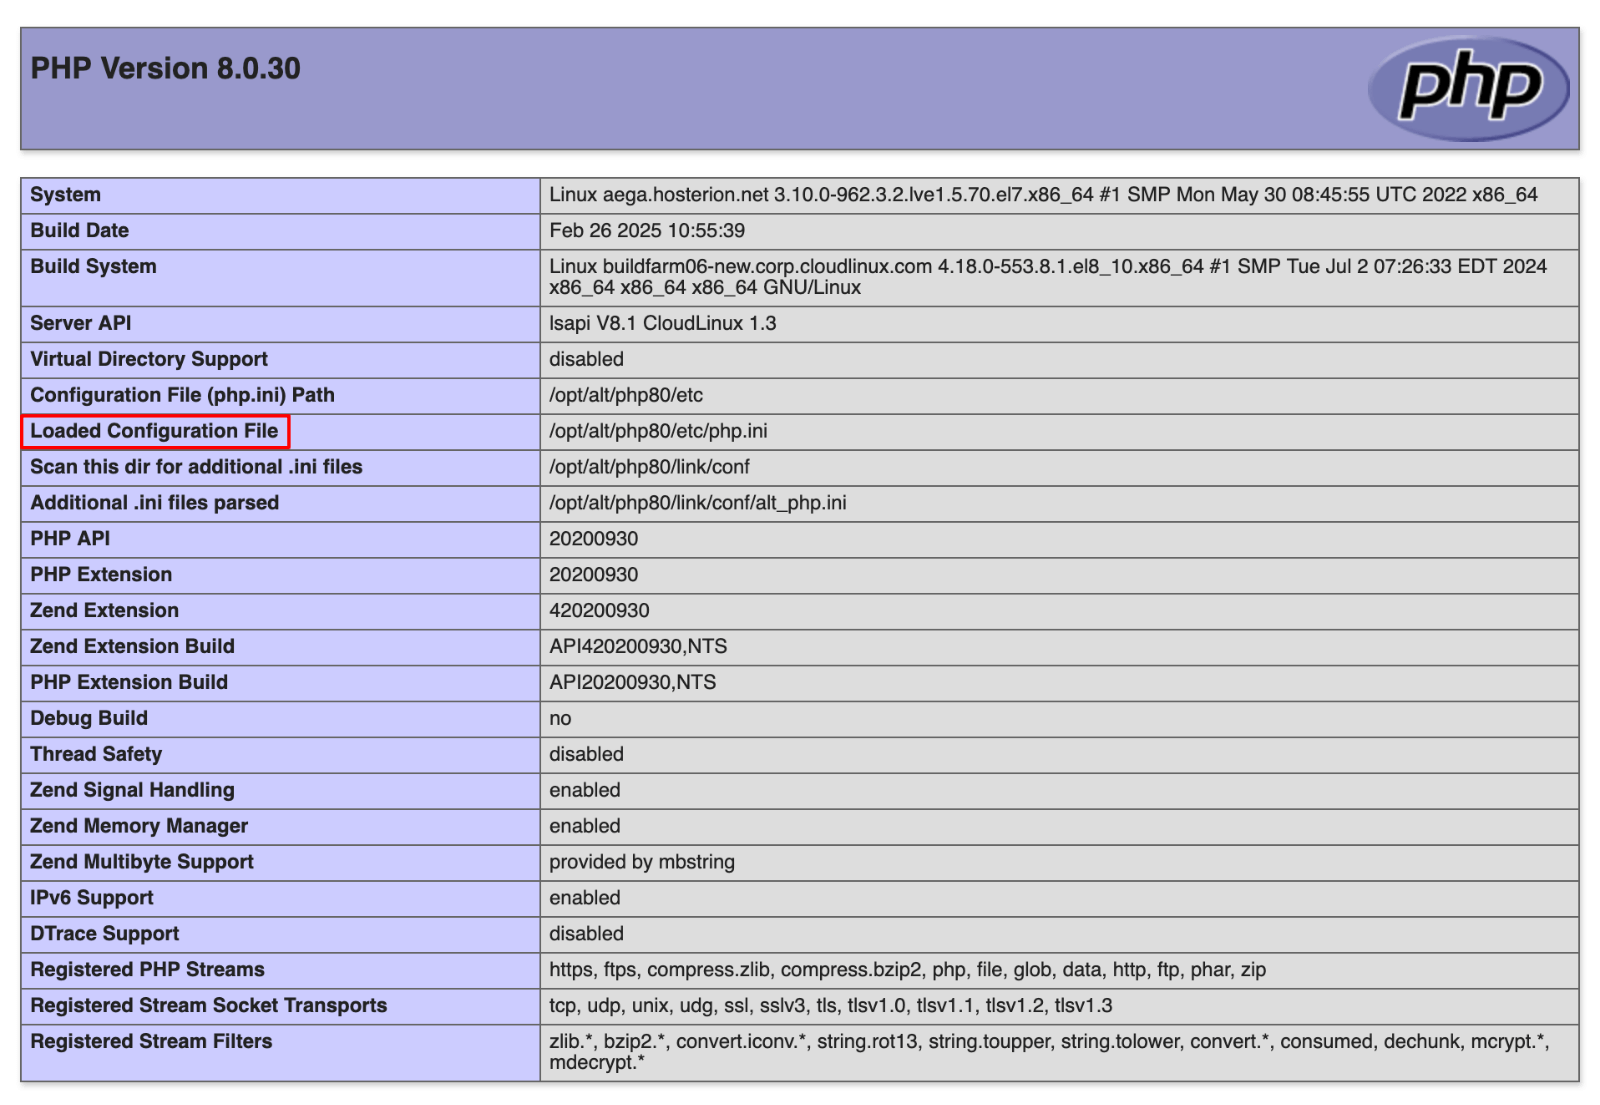The image size is (1600, 1105).
Task: Click the PHP logo in the header
Action: click(x=1468, y=88)
